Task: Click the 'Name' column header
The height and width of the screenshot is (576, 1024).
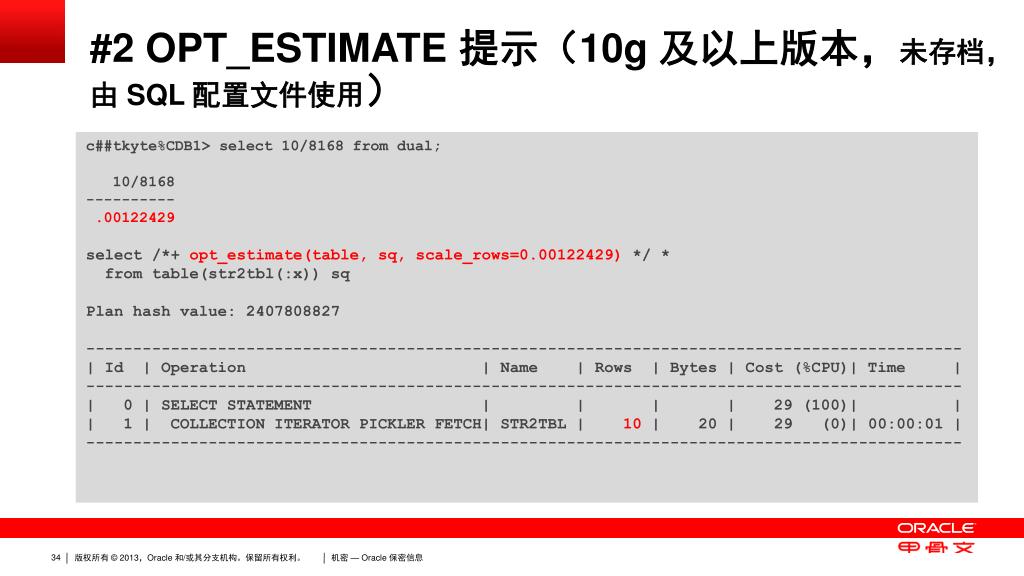Action: [x=519, y=368]
